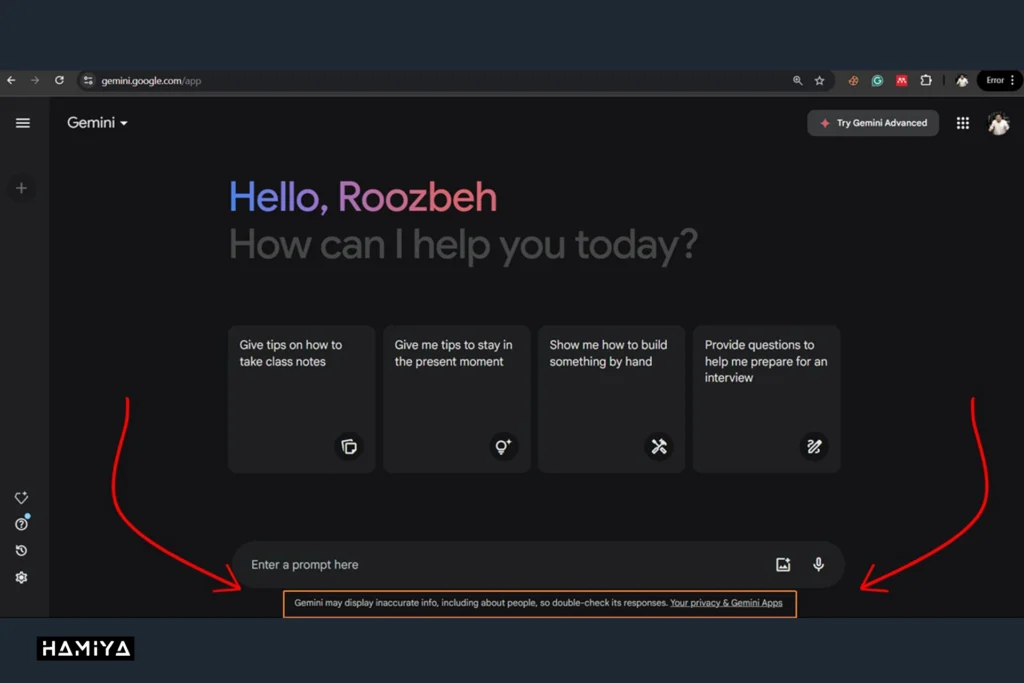Start a new chat with plus icon
Viewport: 1024px width, 683px height.
point(22,189)
